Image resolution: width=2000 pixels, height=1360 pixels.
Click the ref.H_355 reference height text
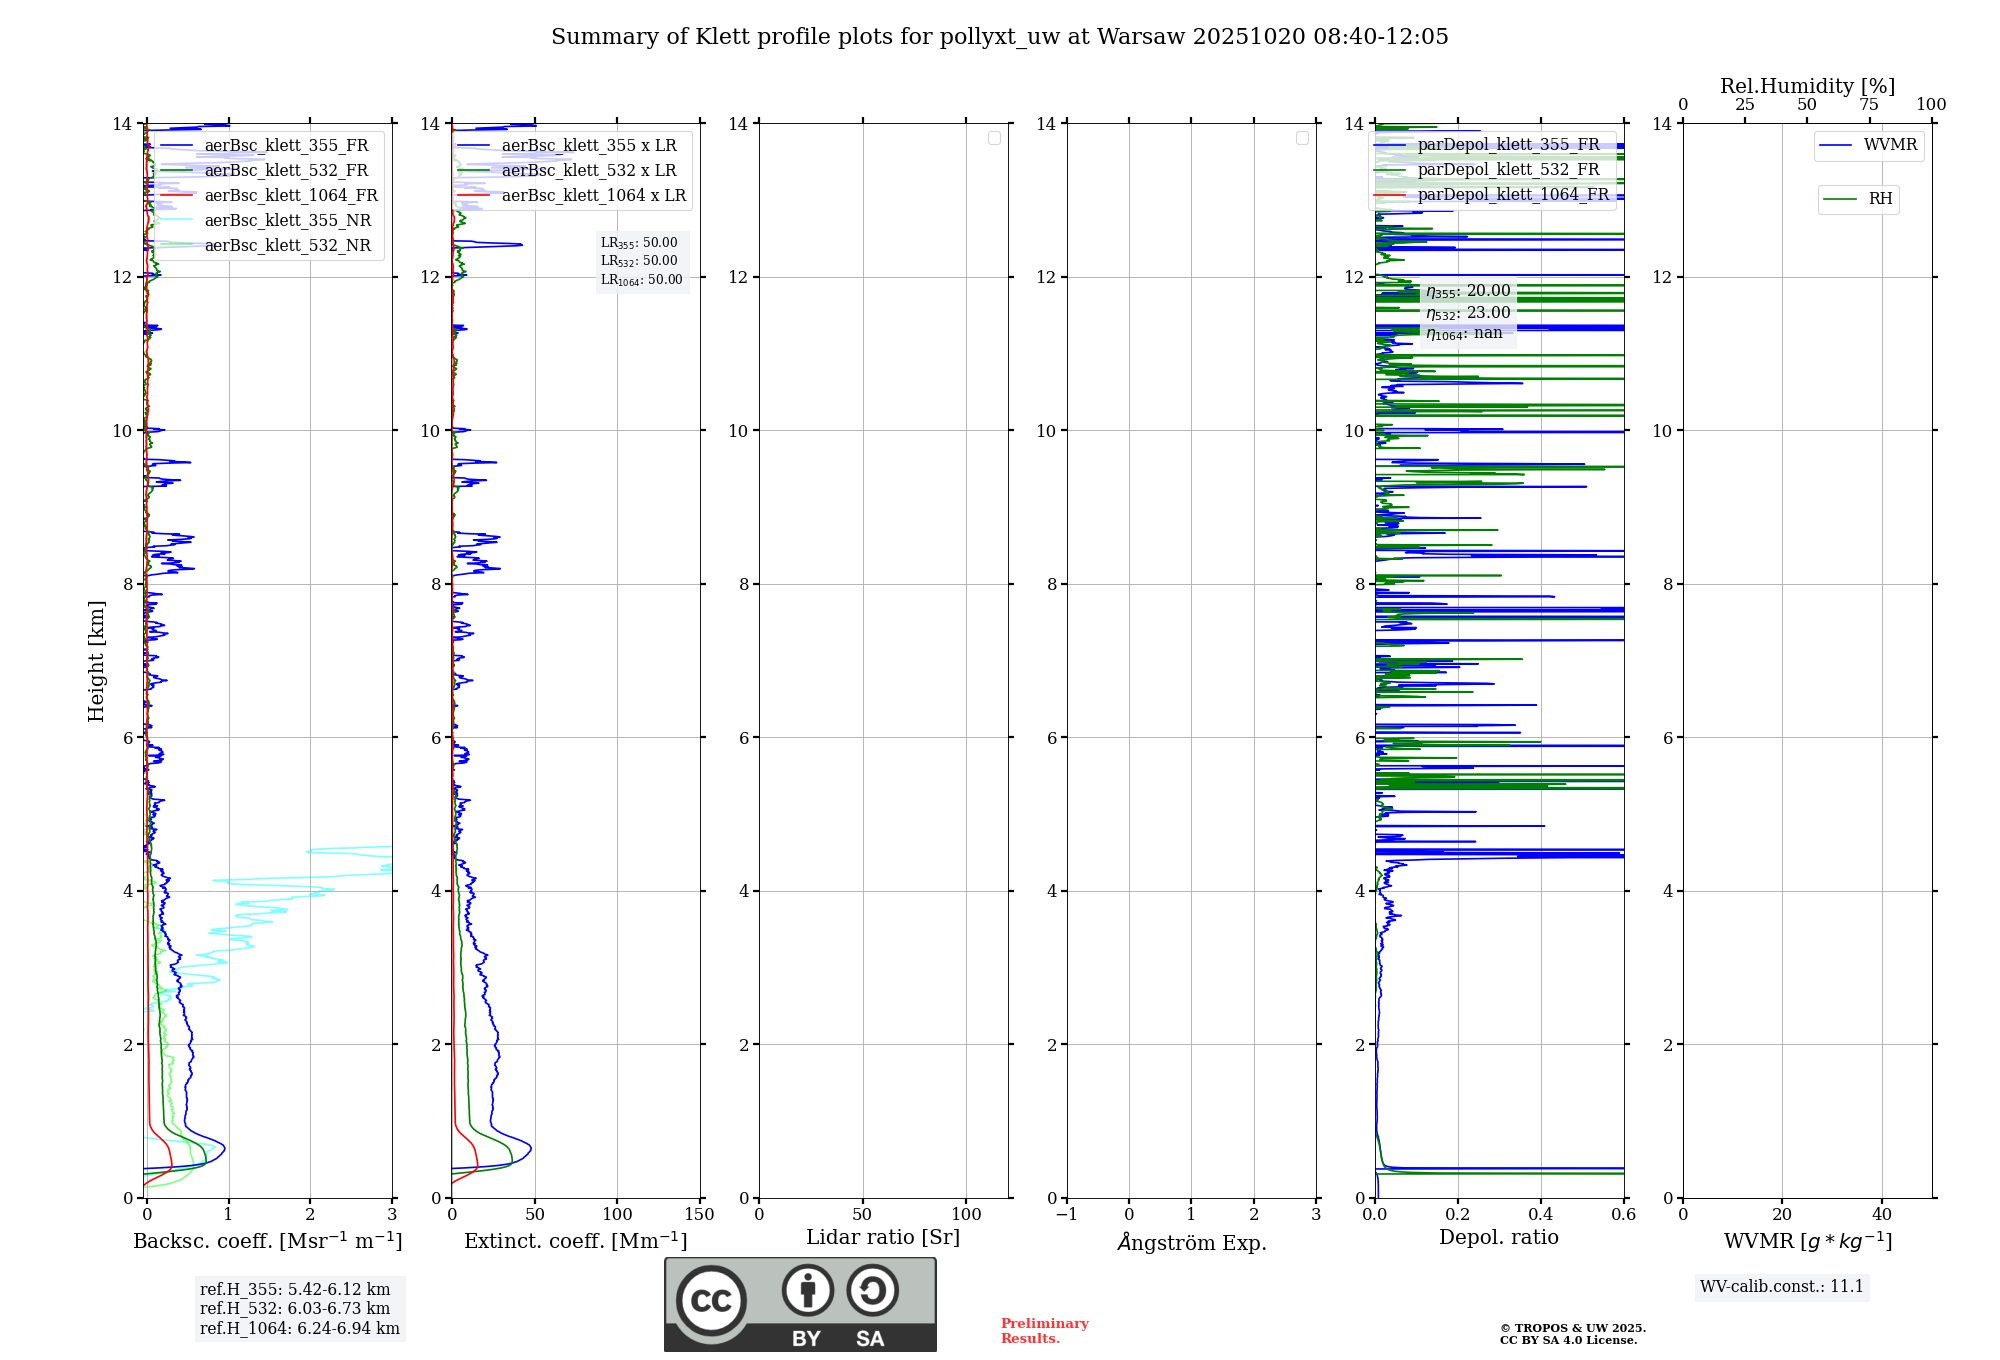[295, 1290]
